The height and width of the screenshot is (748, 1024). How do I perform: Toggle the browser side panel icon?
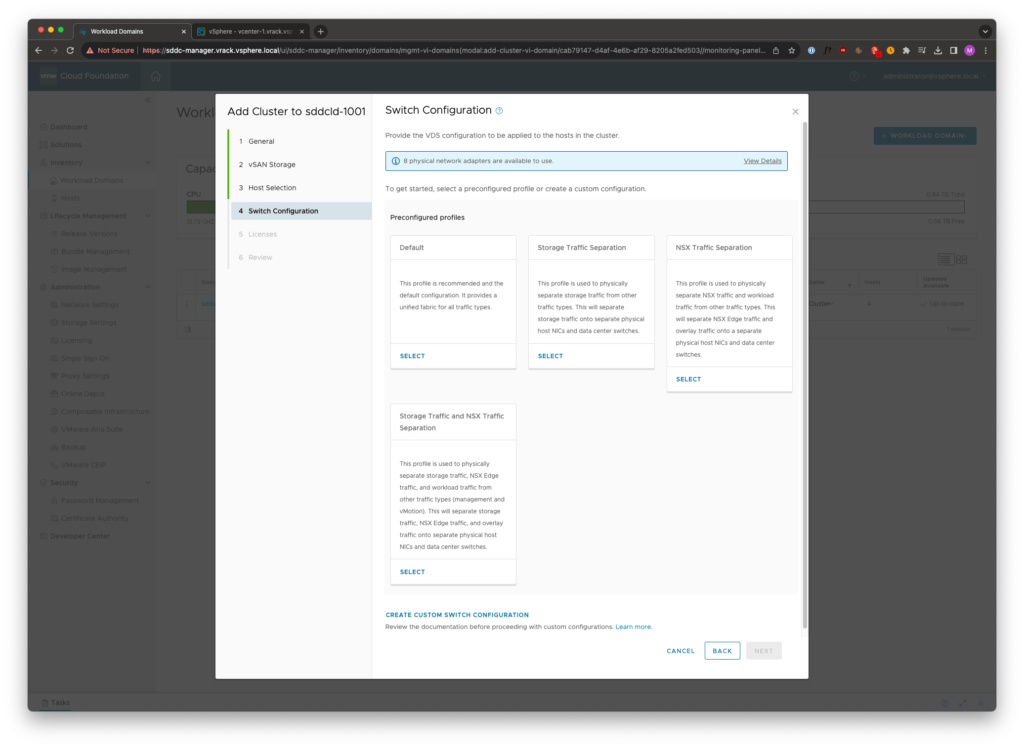coord(953,50)
